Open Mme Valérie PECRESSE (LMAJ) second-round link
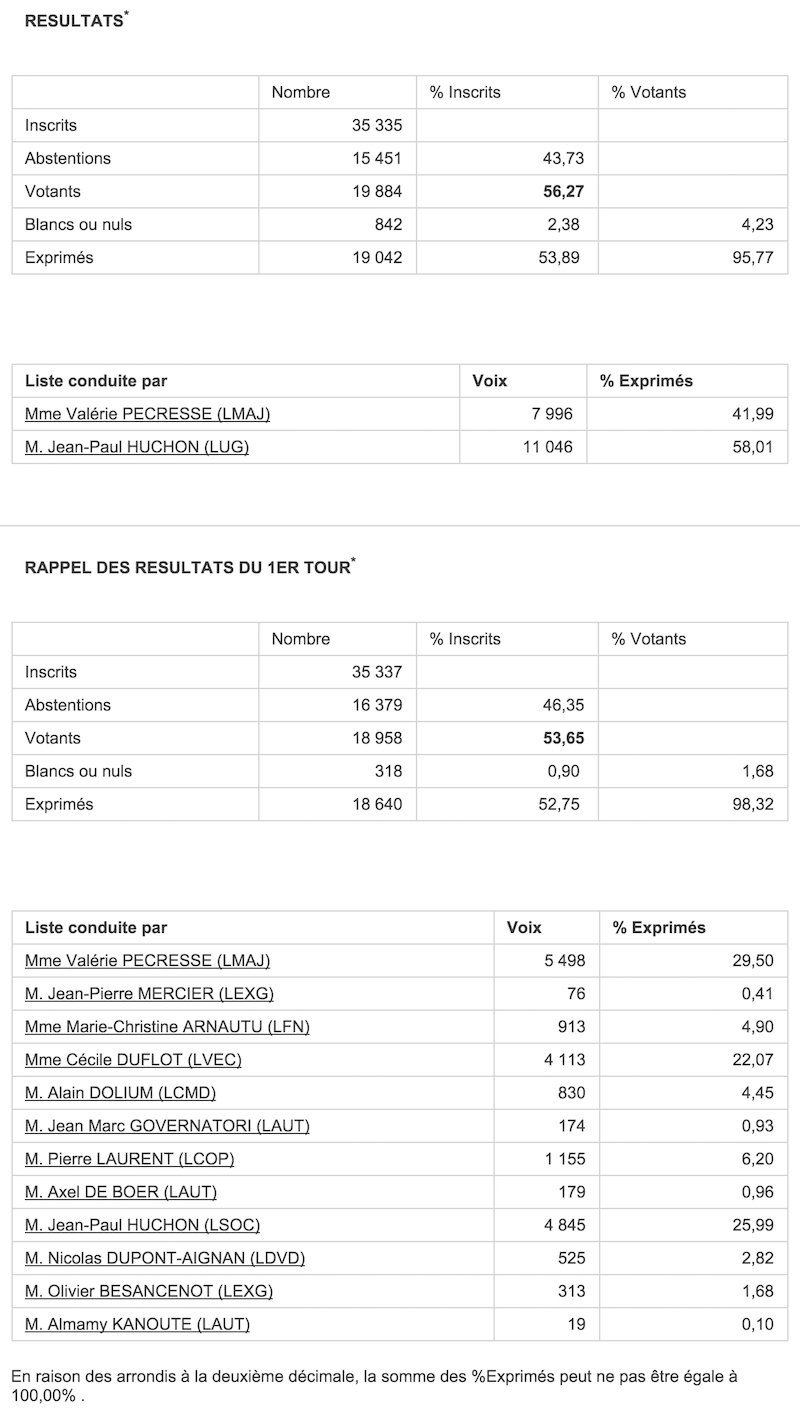This screenshot has height=1424, width=800. 147,414
